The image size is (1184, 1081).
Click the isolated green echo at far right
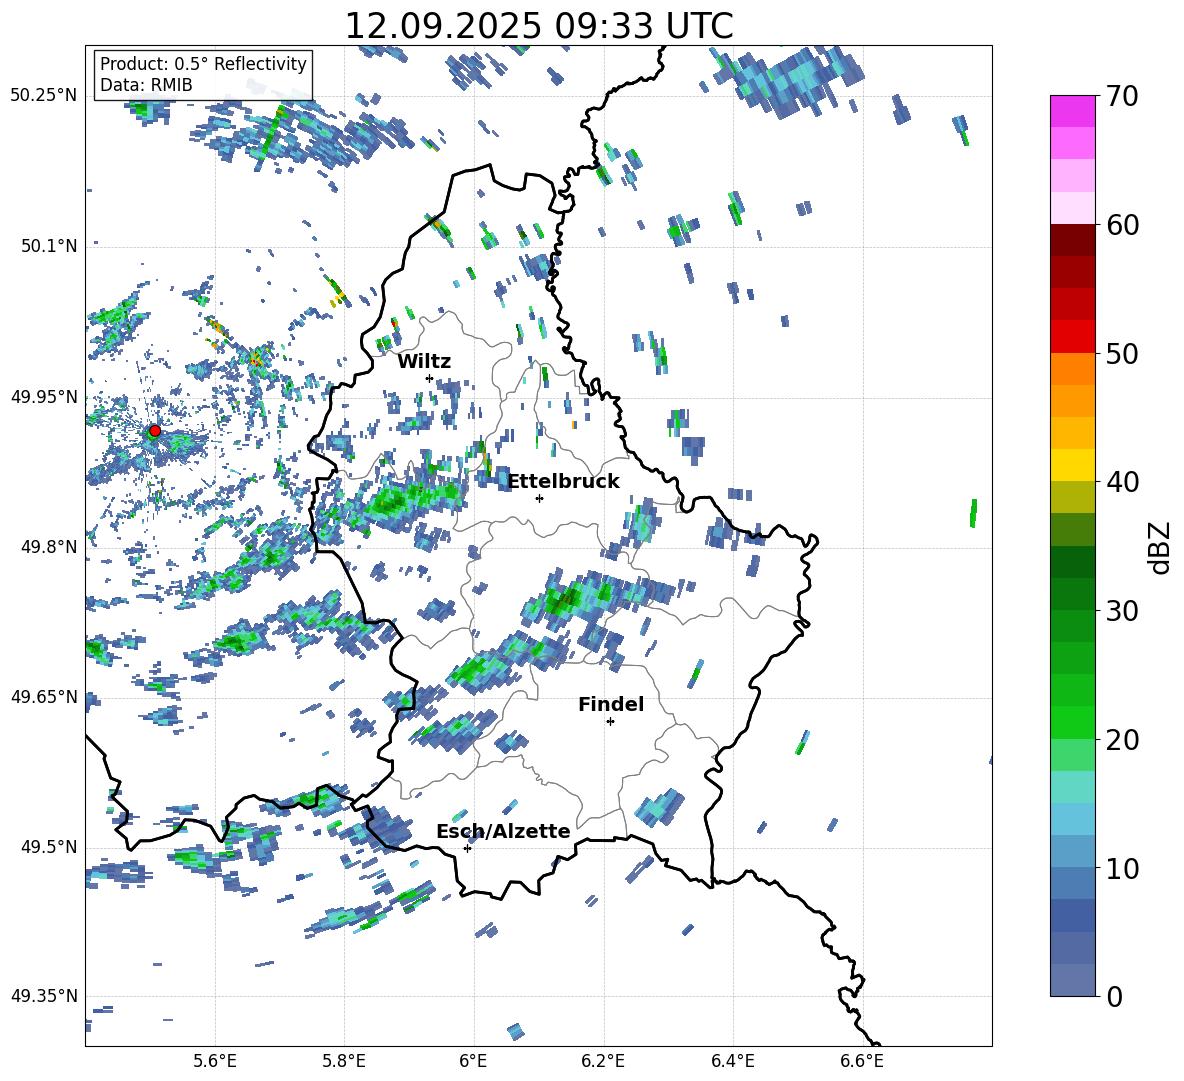click(973, 513)
